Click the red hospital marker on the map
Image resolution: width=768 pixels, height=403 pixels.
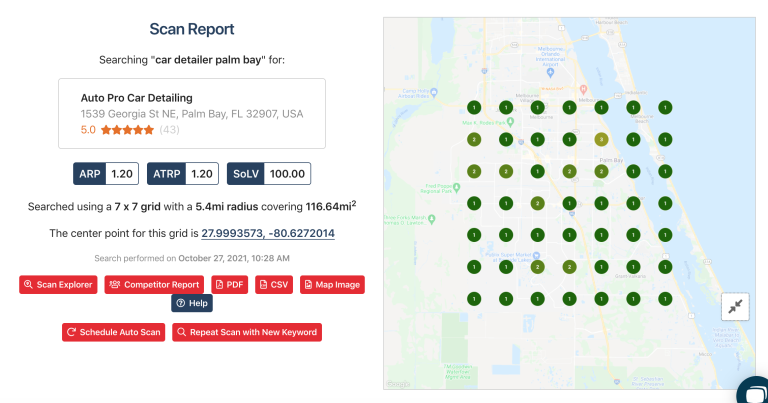tap(583, 90)
